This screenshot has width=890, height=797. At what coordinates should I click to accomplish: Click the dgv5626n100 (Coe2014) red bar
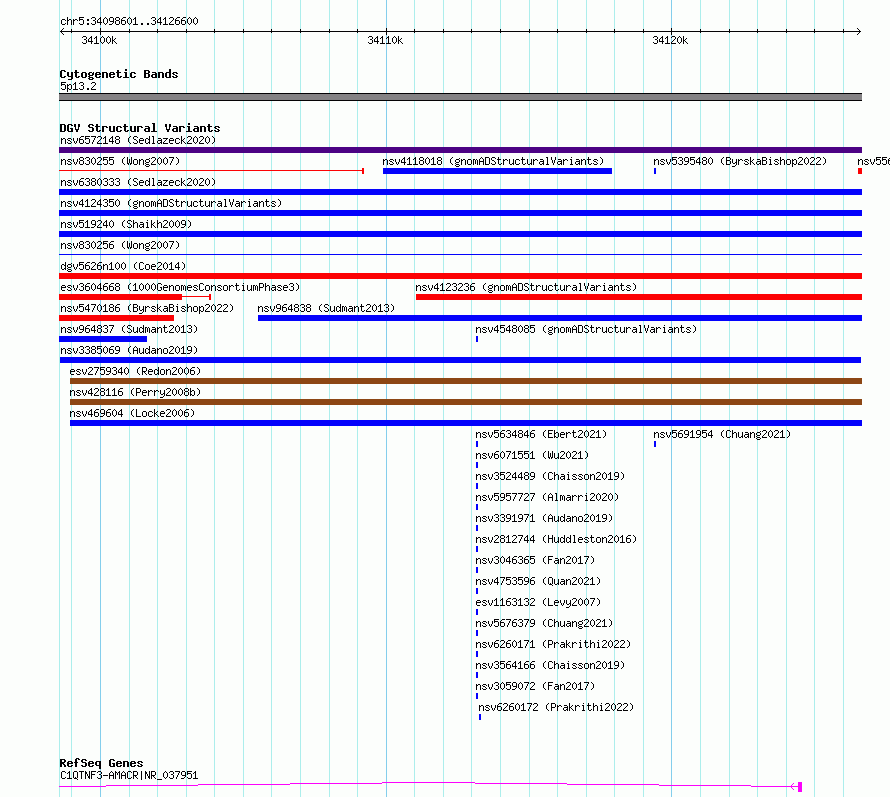[460, 276]
